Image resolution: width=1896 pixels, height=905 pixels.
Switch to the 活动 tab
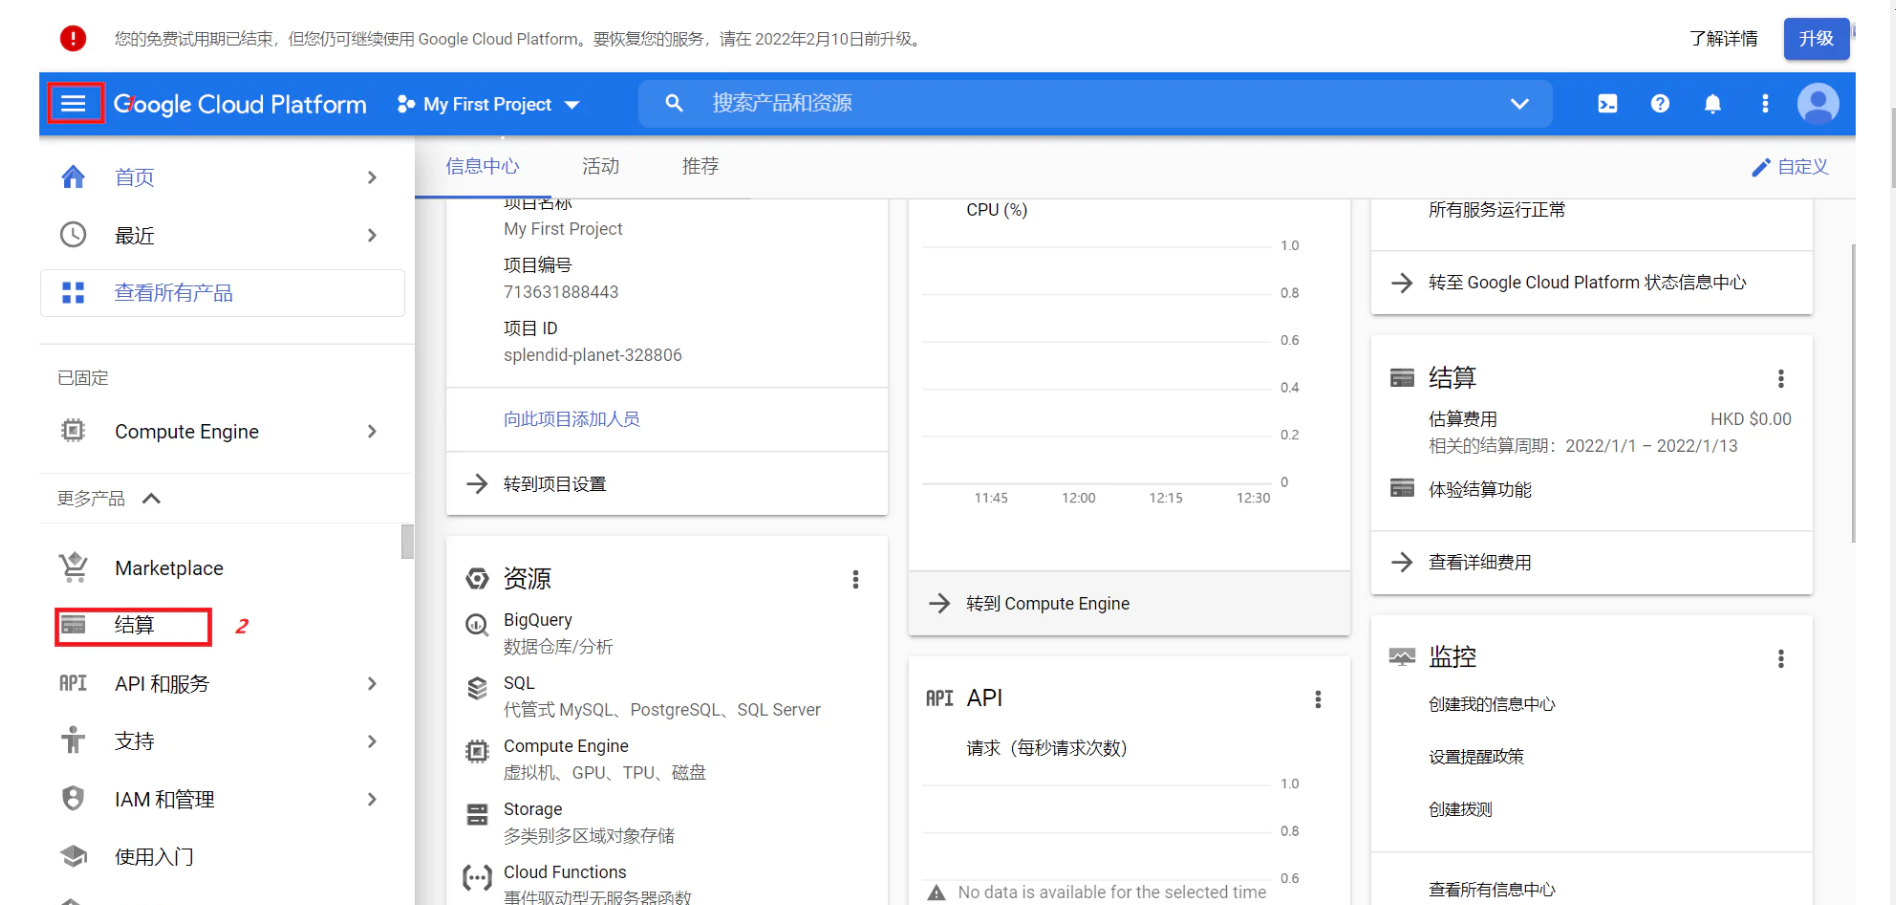pos(600,166)
